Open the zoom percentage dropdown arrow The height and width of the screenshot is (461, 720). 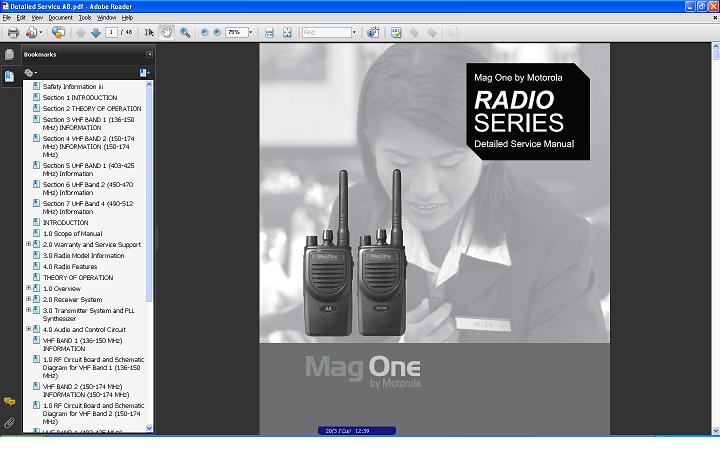coord(250,33)
